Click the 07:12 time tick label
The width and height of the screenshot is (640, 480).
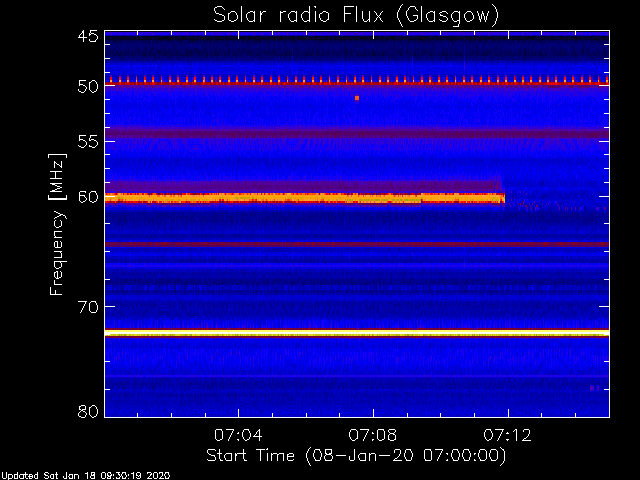click(x=507, y=436)
